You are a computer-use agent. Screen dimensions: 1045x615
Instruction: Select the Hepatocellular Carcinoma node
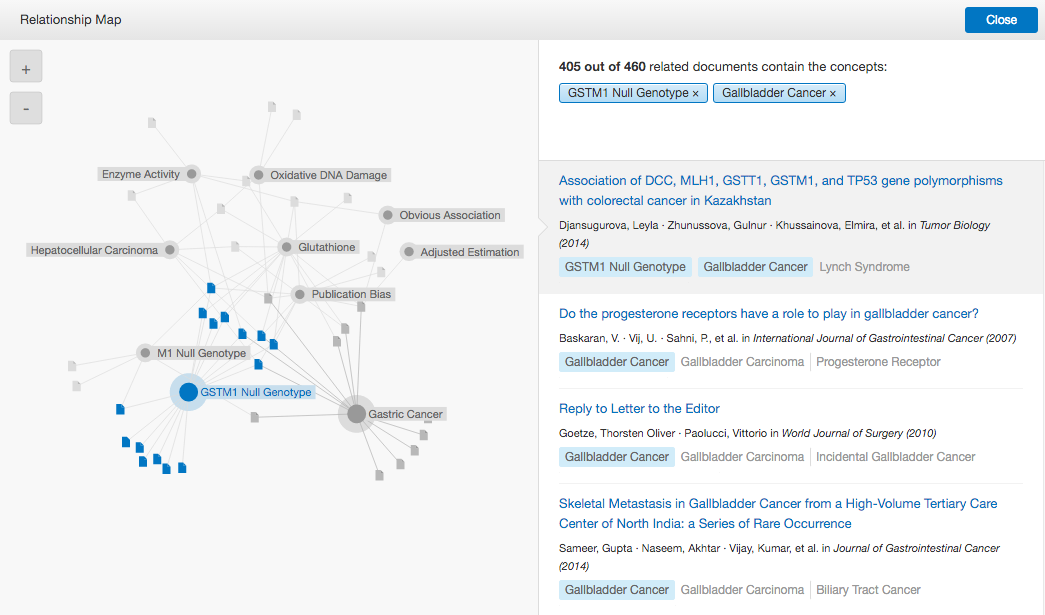[x=170, y=250]
